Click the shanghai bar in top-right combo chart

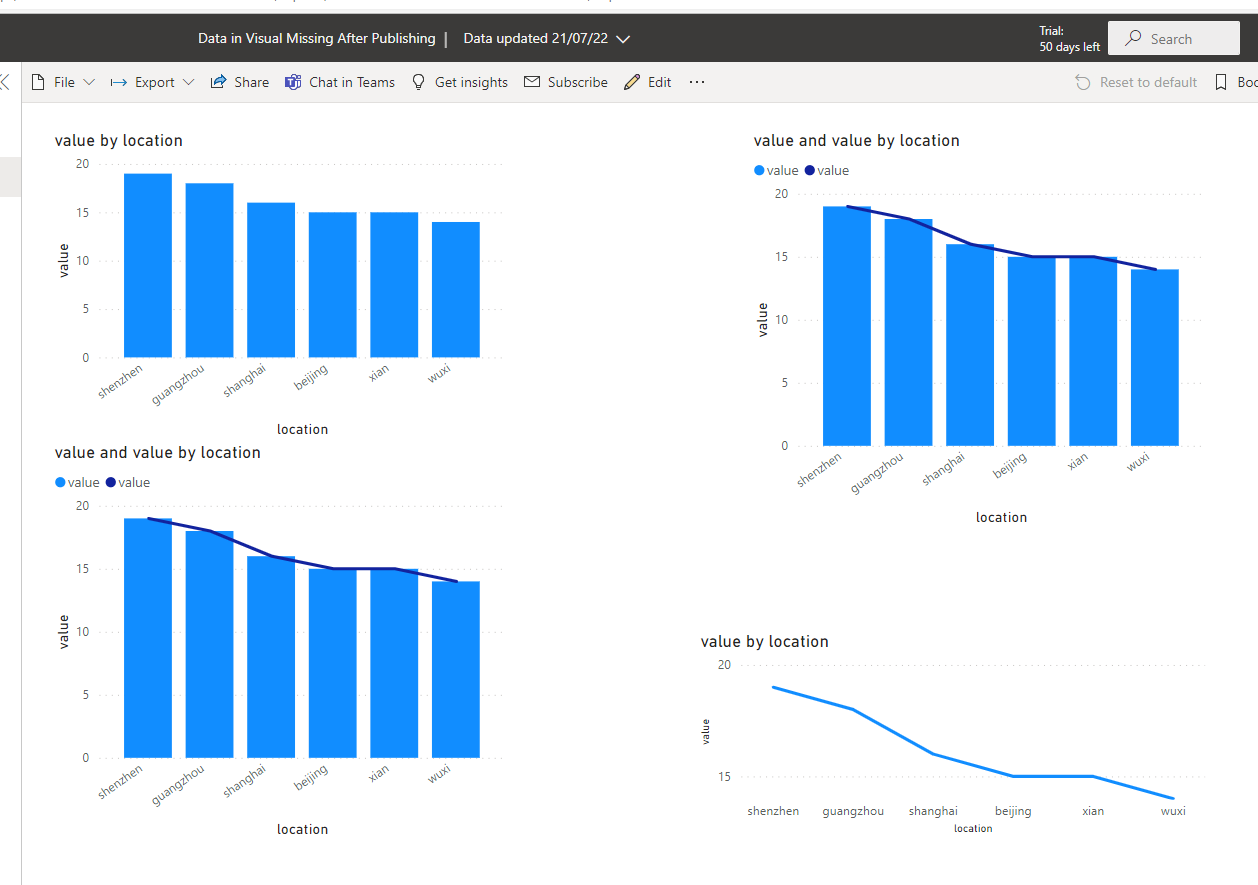(970, 345)
